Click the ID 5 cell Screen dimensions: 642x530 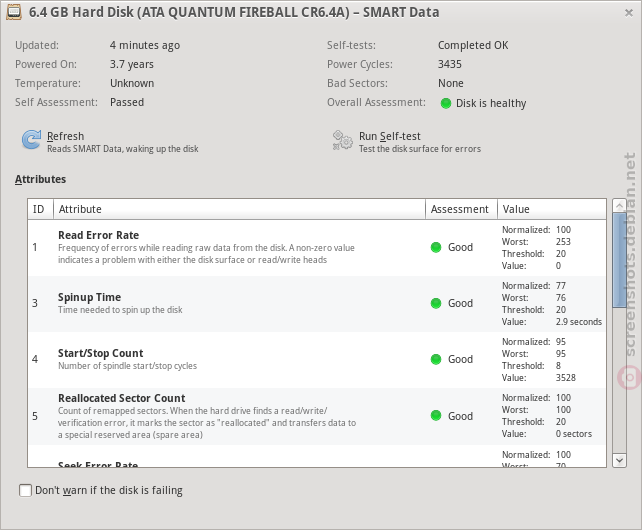click(x=35, y=416)
